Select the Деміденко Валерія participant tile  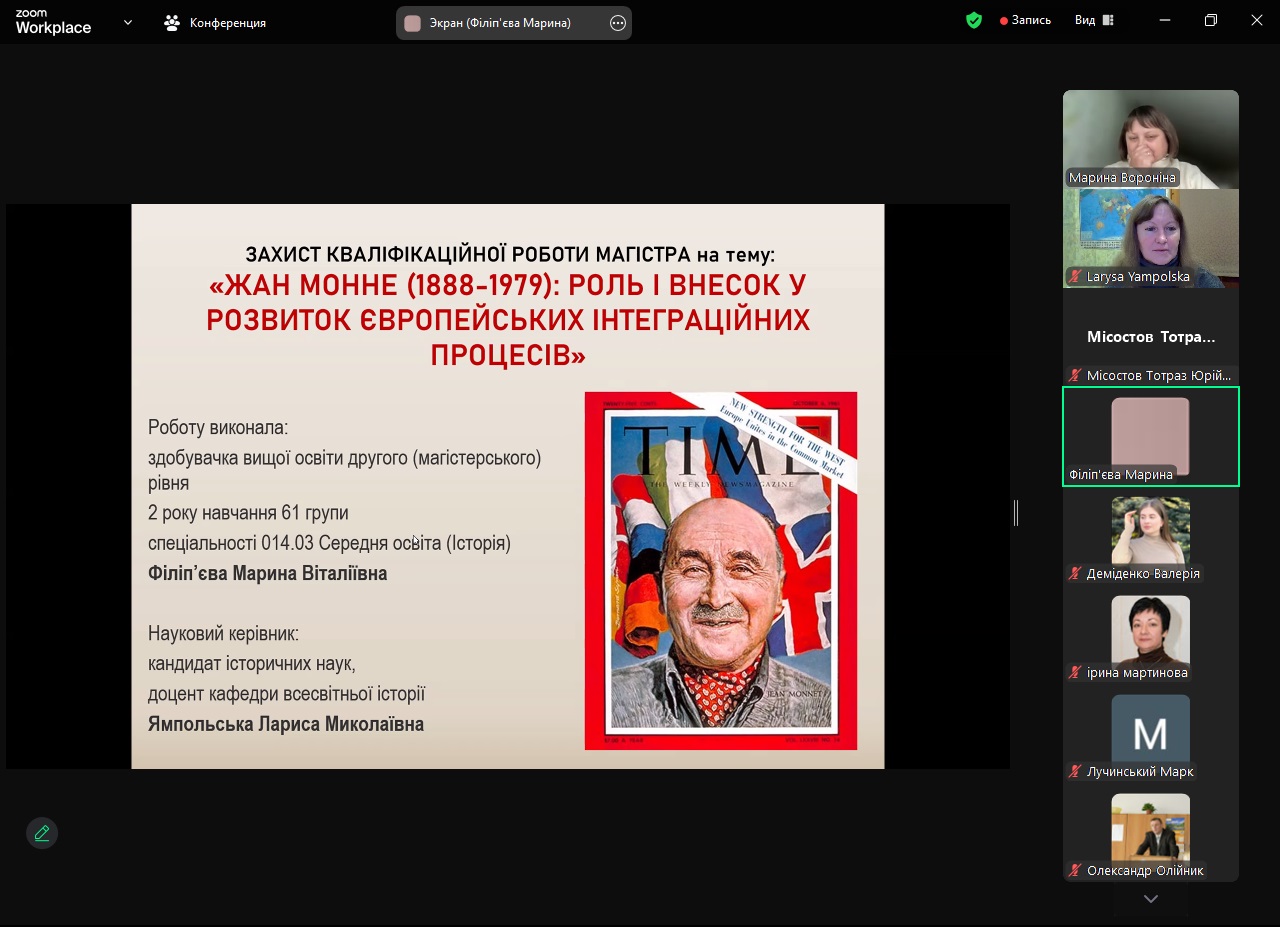coord(1151,535)
